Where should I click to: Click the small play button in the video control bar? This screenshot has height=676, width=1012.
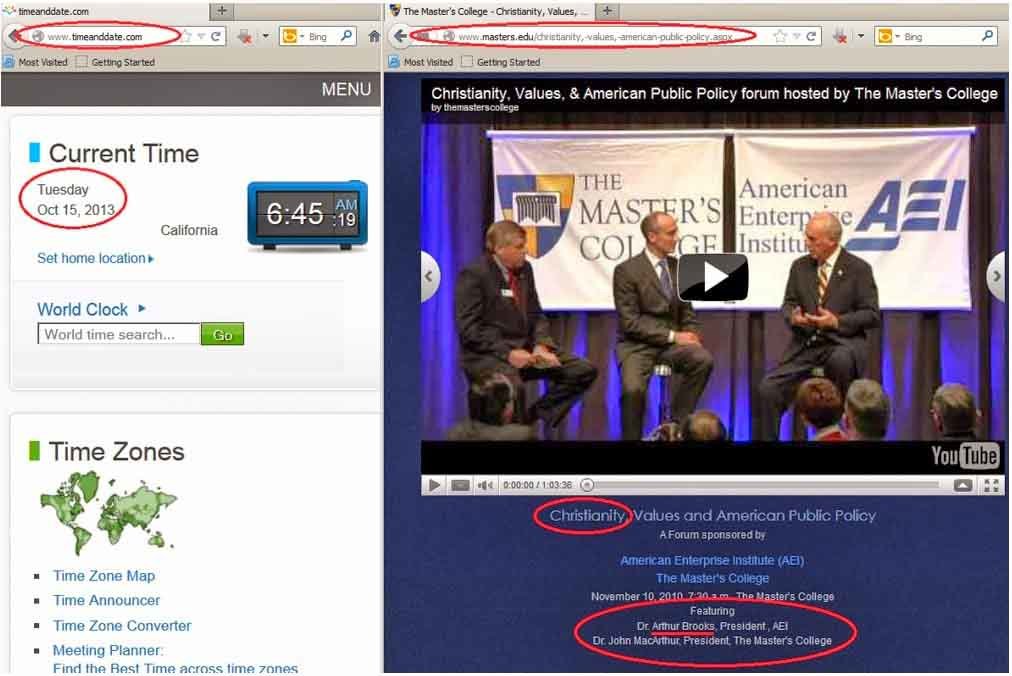[x=434, y=485]
